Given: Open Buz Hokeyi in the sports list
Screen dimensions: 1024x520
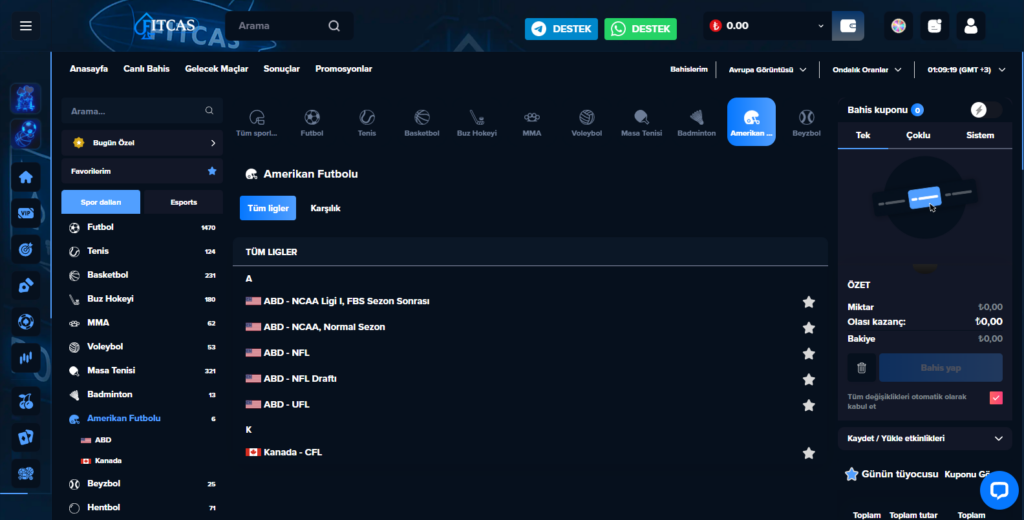Looking at the screenshot, I should click(142, 299).
